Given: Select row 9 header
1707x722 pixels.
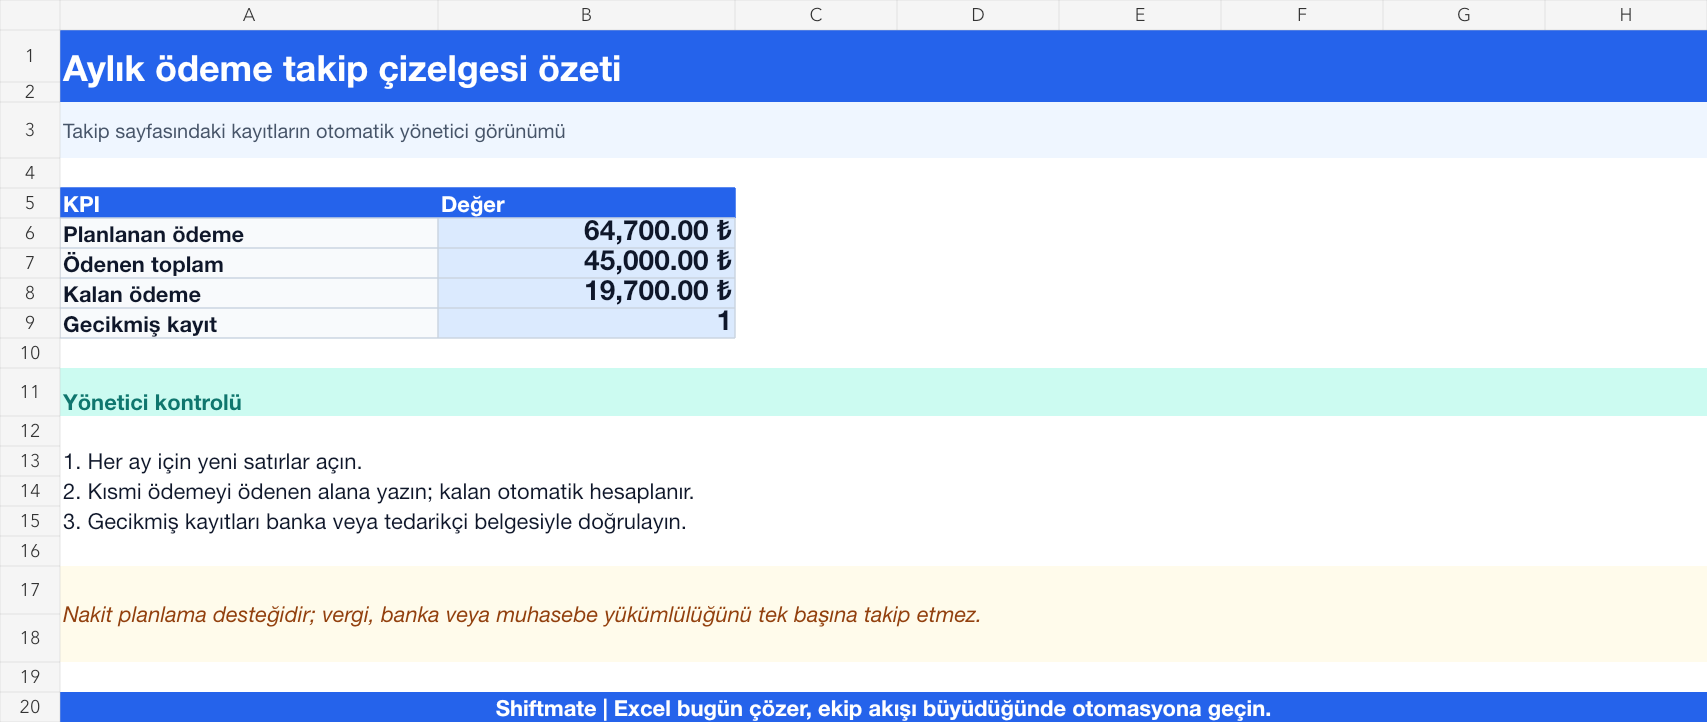Looking at the screenshot, I should (30, 323).
